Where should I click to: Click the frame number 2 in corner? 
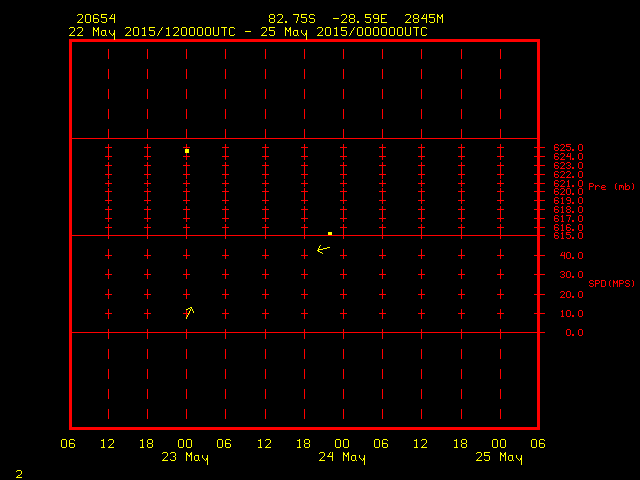[19, 474]
